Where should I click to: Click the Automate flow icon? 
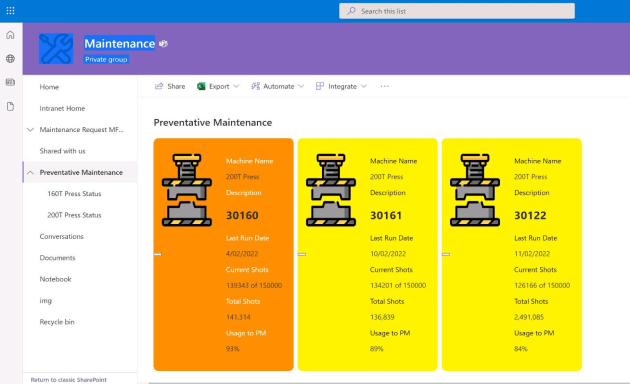click(x=255, y=86)
